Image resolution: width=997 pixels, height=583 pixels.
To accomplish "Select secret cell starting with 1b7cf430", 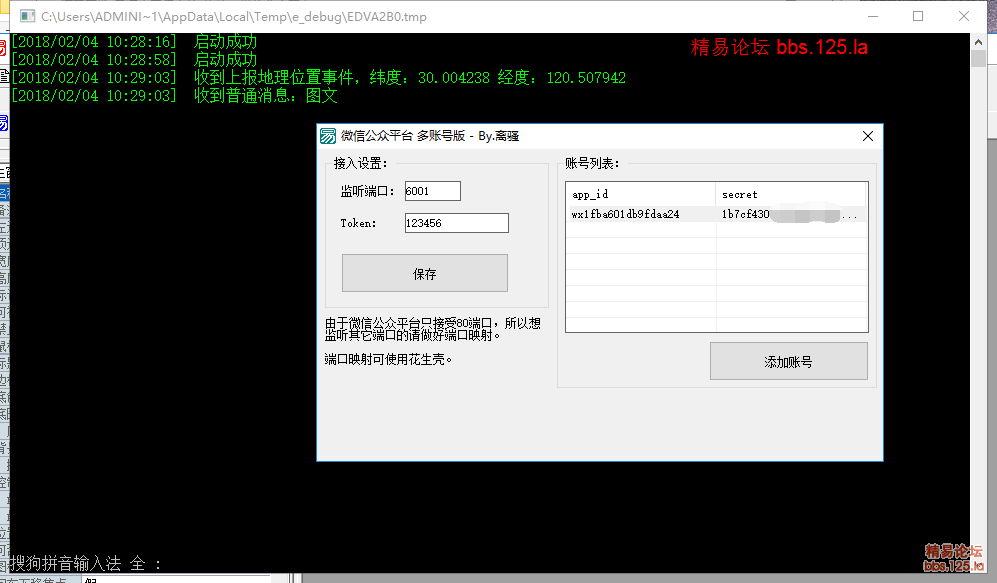I will coord(790,214).
